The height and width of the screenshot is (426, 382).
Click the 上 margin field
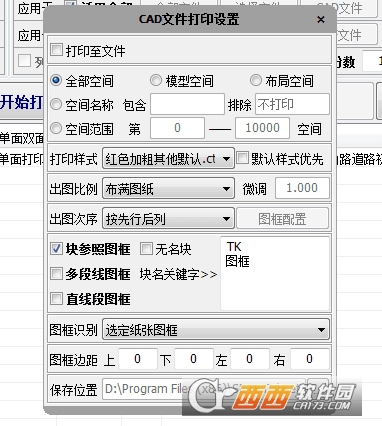(x=137, y=359)
